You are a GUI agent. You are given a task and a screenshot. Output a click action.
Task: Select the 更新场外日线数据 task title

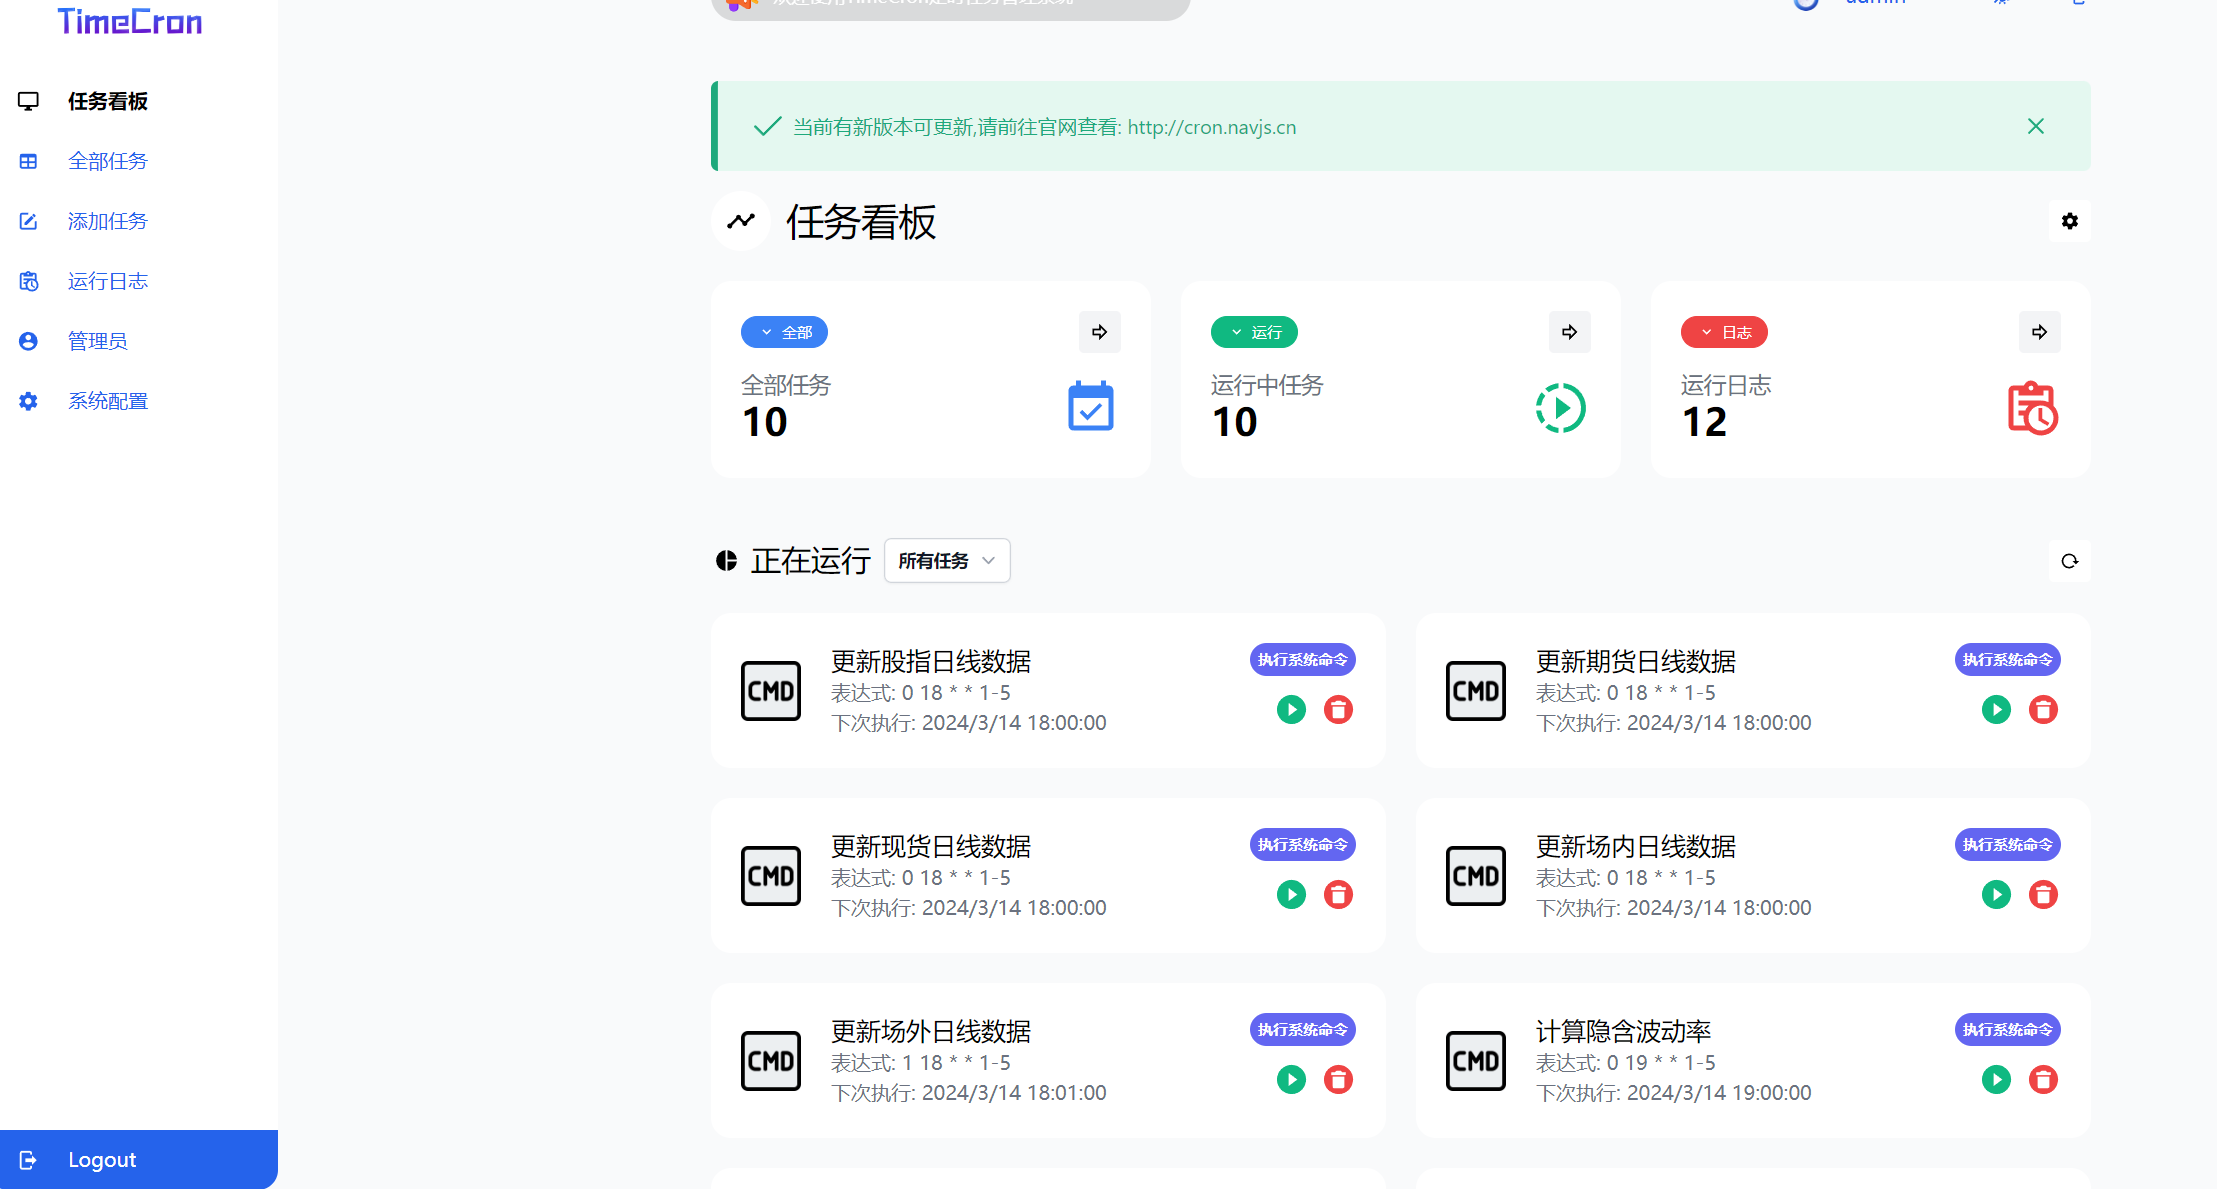(x=931, y=1031)
